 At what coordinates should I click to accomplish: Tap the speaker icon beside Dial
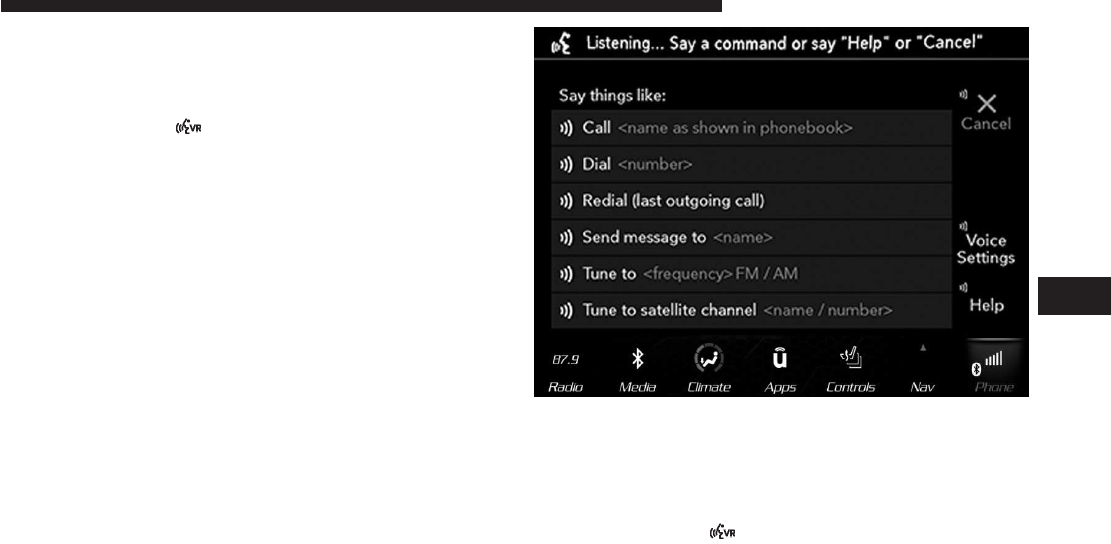pyautogui.click(x=566, y=165)
